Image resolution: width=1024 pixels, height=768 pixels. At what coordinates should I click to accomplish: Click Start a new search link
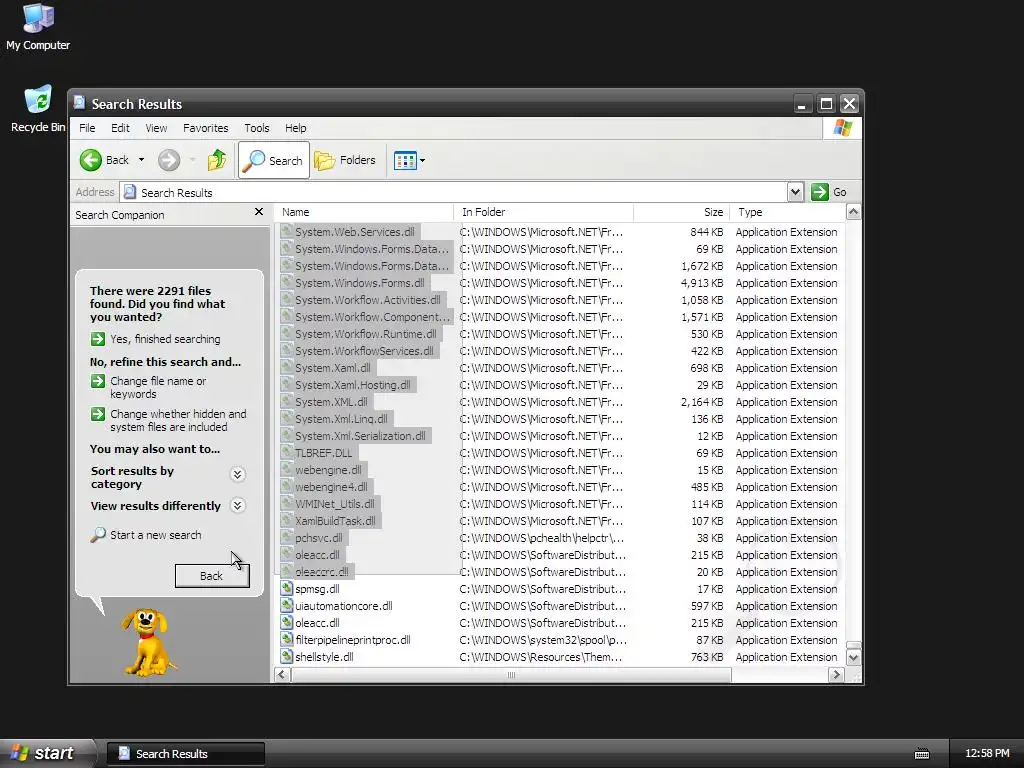coord(155,535)
